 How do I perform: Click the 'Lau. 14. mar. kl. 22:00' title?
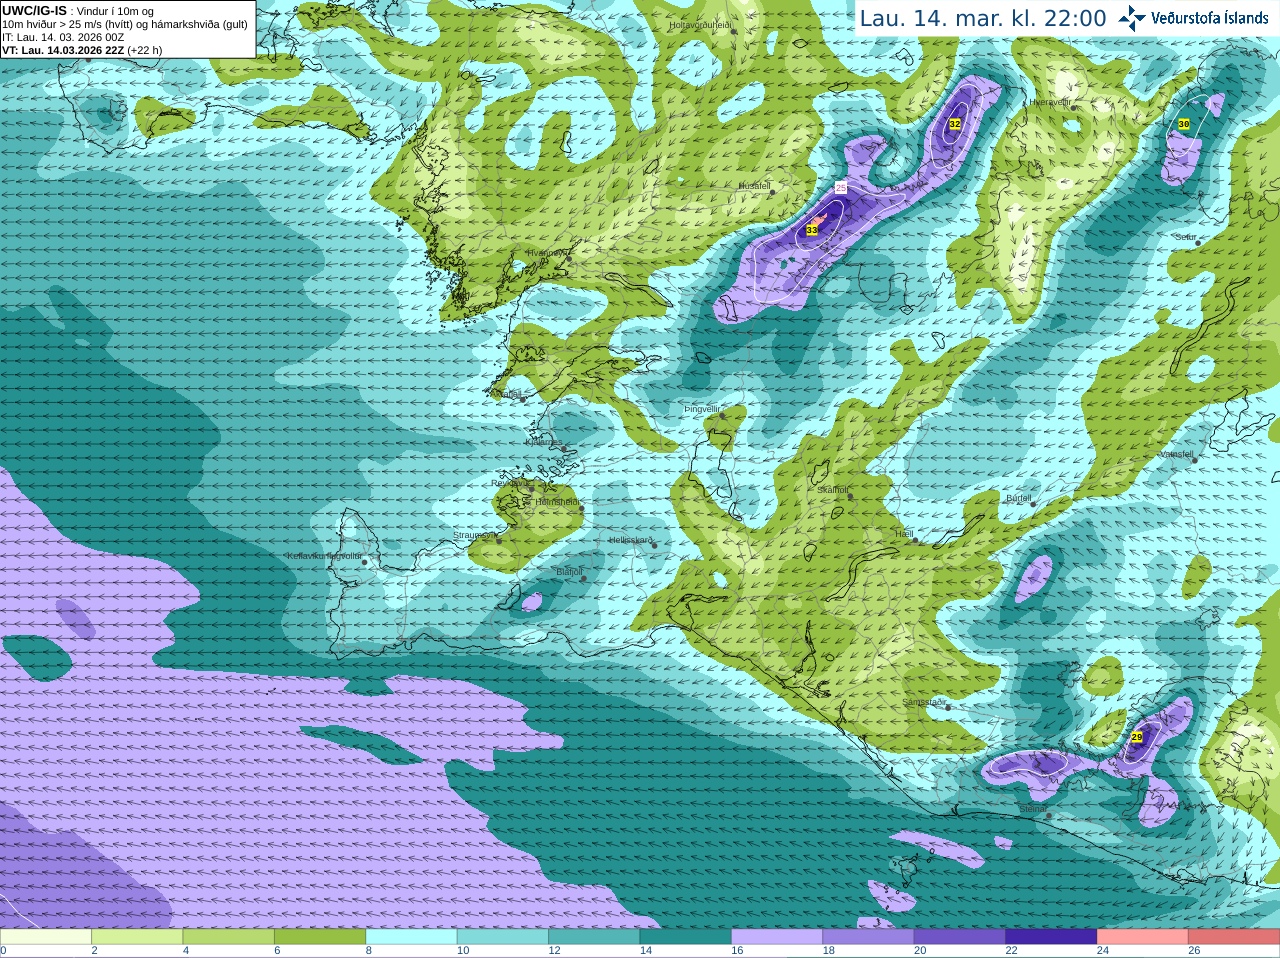click(983, 18)
